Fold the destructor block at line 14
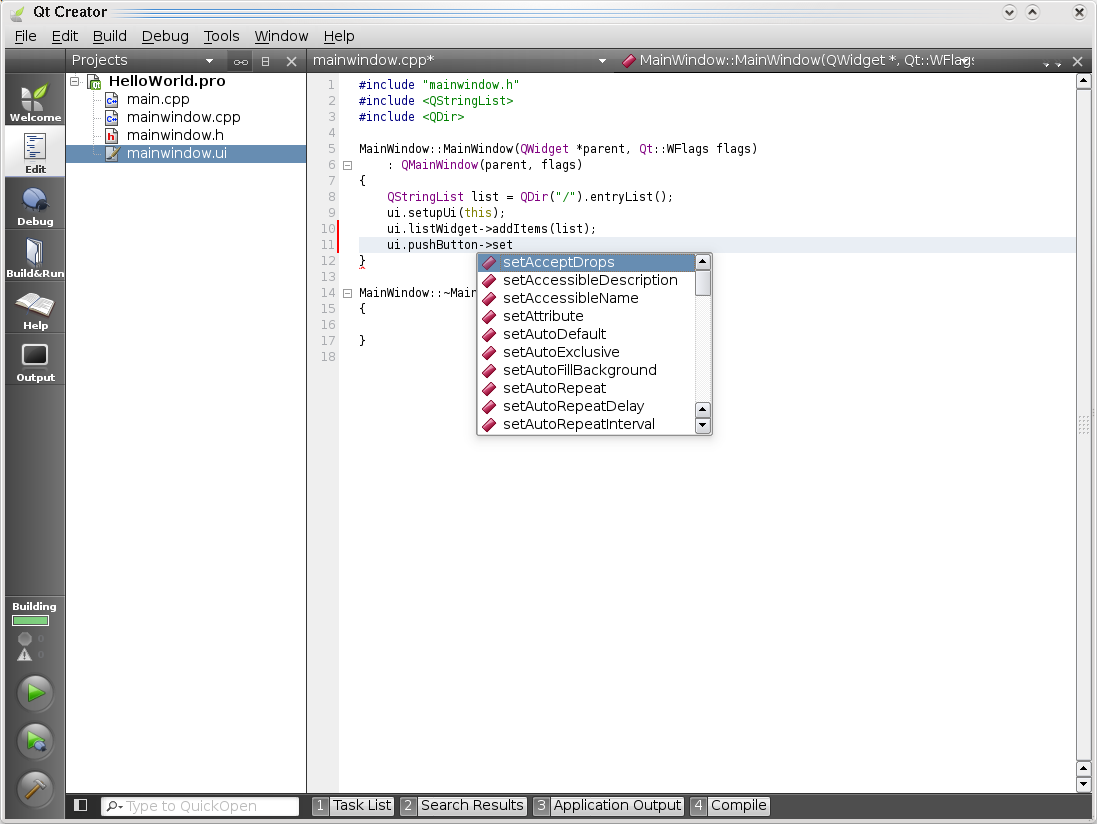This screenshot has height=824, width=1097. tap(348, 294)
